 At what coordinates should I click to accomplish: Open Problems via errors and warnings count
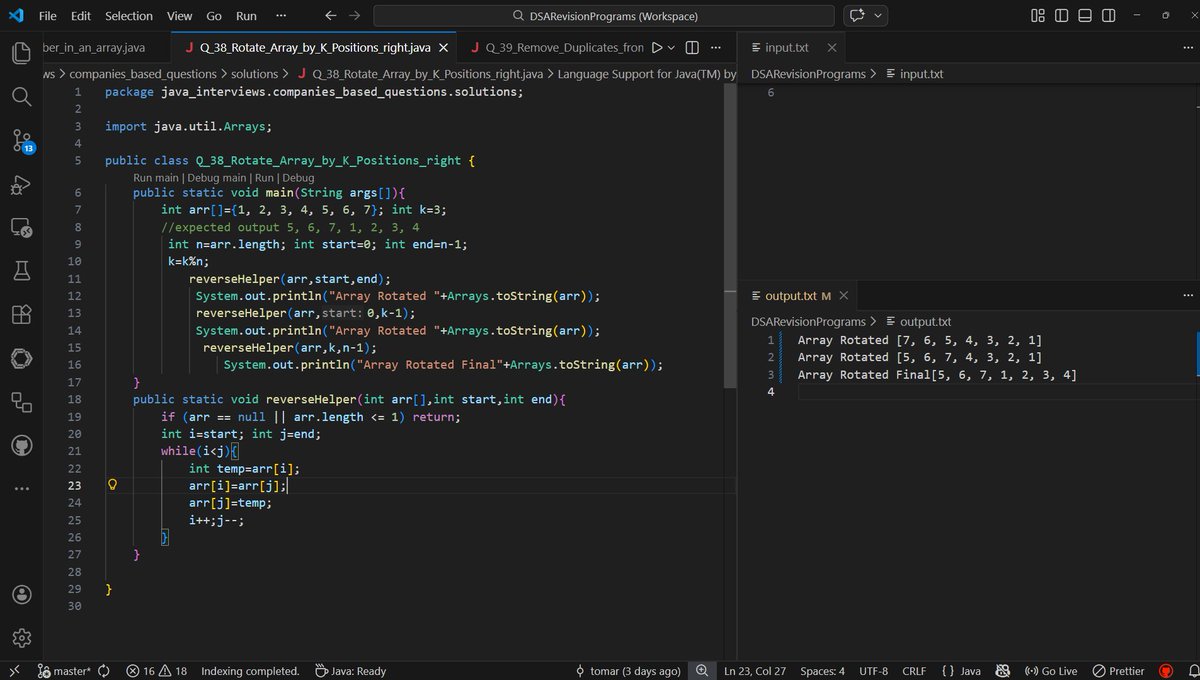(x=157, y=671)
